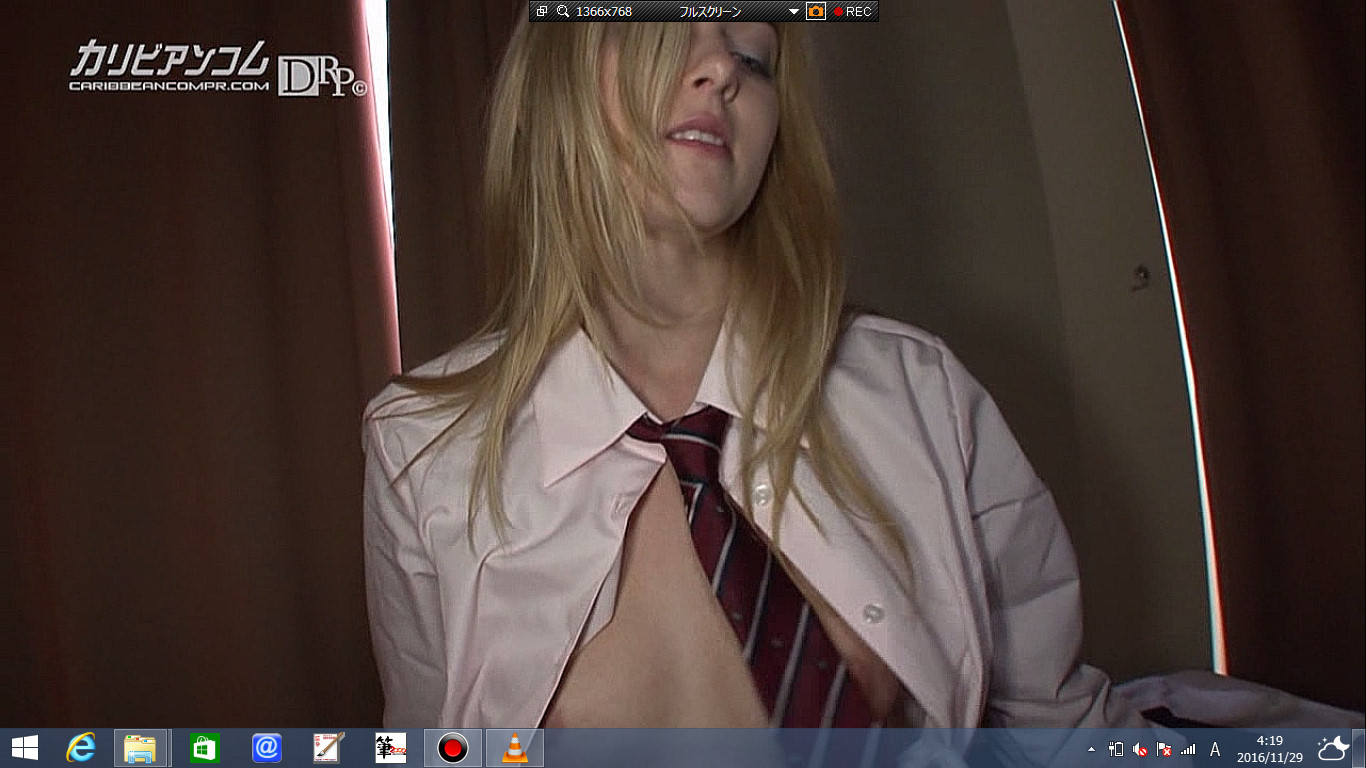The width and height of the screenshot is (1366, 768).
Task: Open the フルスクリーン dropdown arrow
Action: click(794, 12)
